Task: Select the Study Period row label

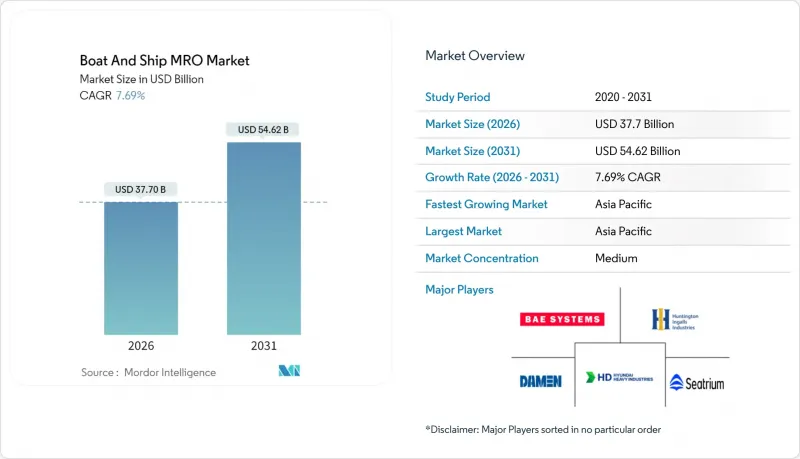Action: [459, 98]
